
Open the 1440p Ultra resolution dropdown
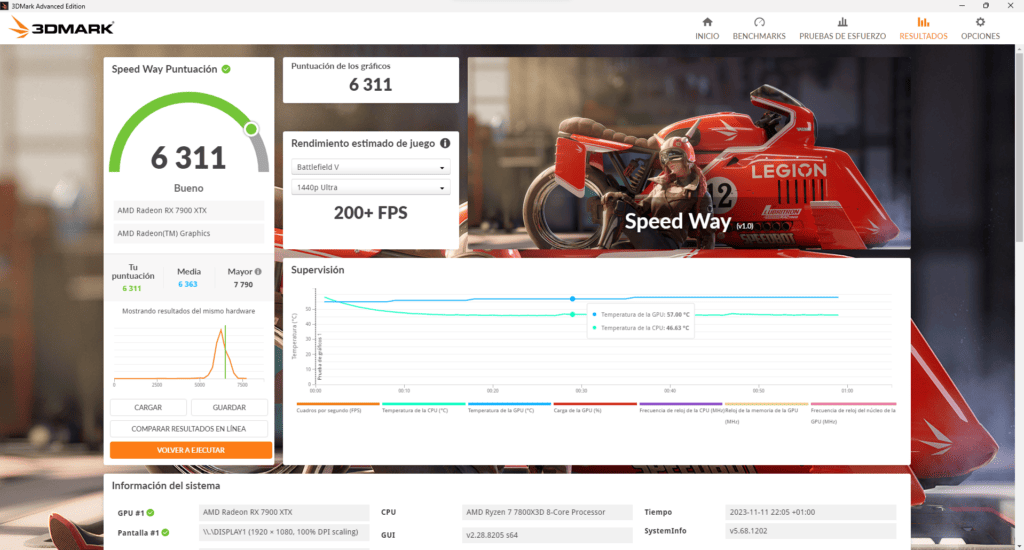(x=371, y=187)
